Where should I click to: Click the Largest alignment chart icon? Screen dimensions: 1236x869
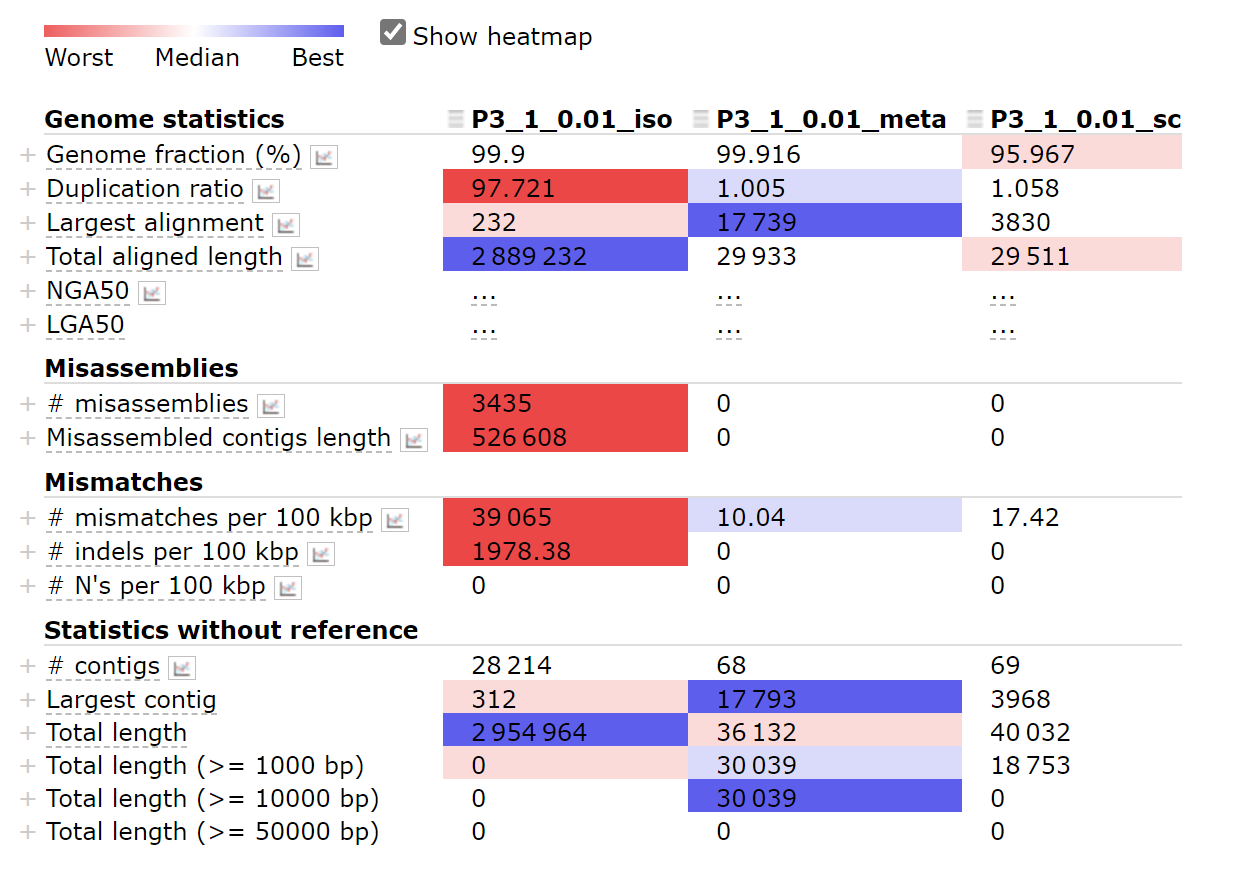286,225
